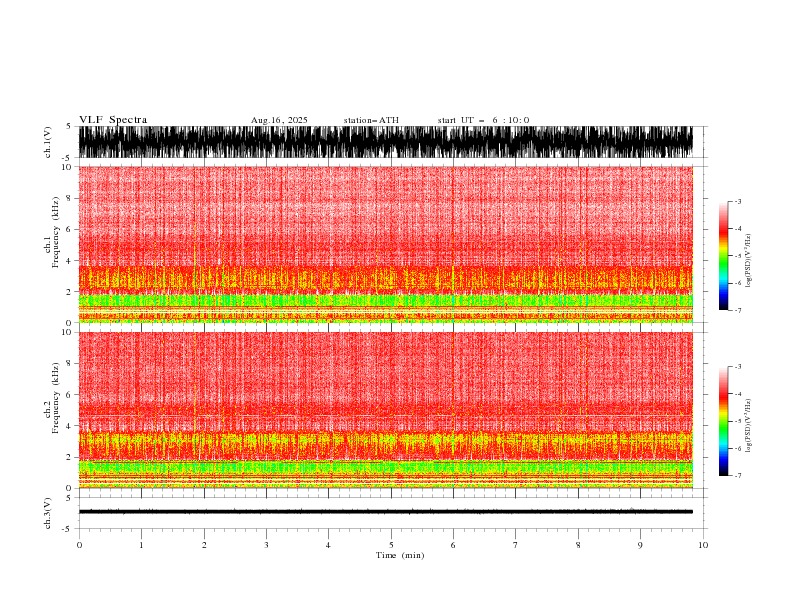The width and height of the screenshot is (792, 612).
Task: Click inside the ch.2 spectrogram panel
Action: [385, 410]
